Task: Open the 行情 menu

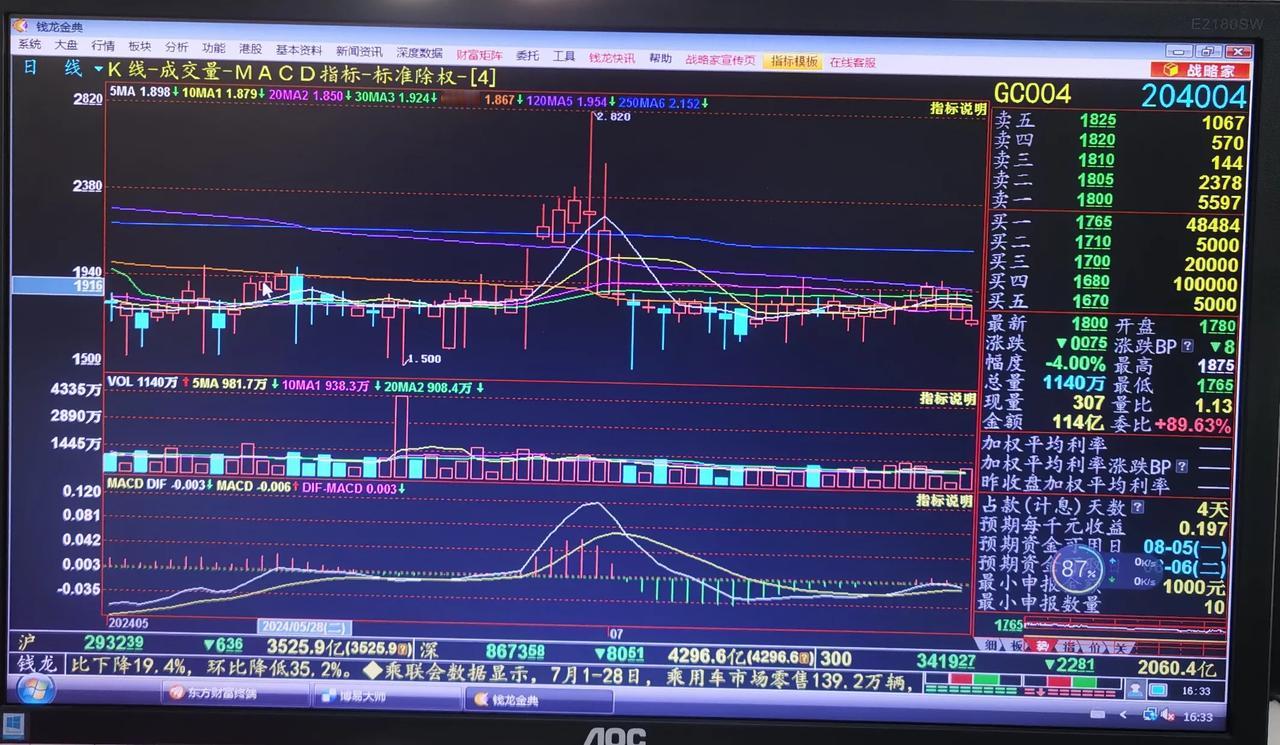Action: coord(103,46)
